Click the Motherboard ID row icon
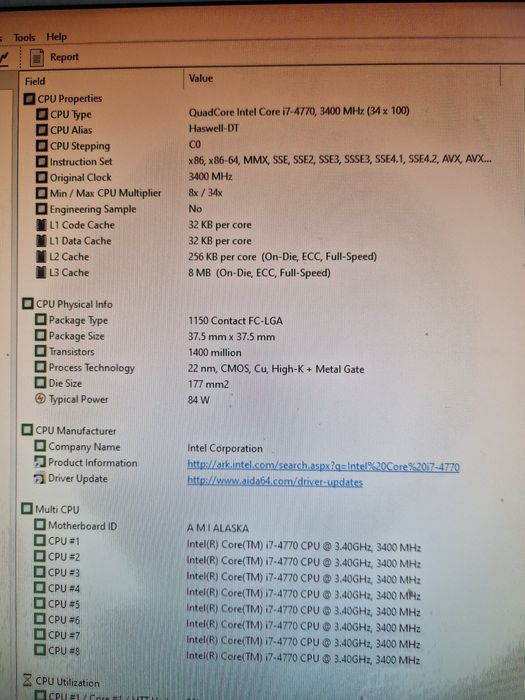 click(x=40, y=525)
